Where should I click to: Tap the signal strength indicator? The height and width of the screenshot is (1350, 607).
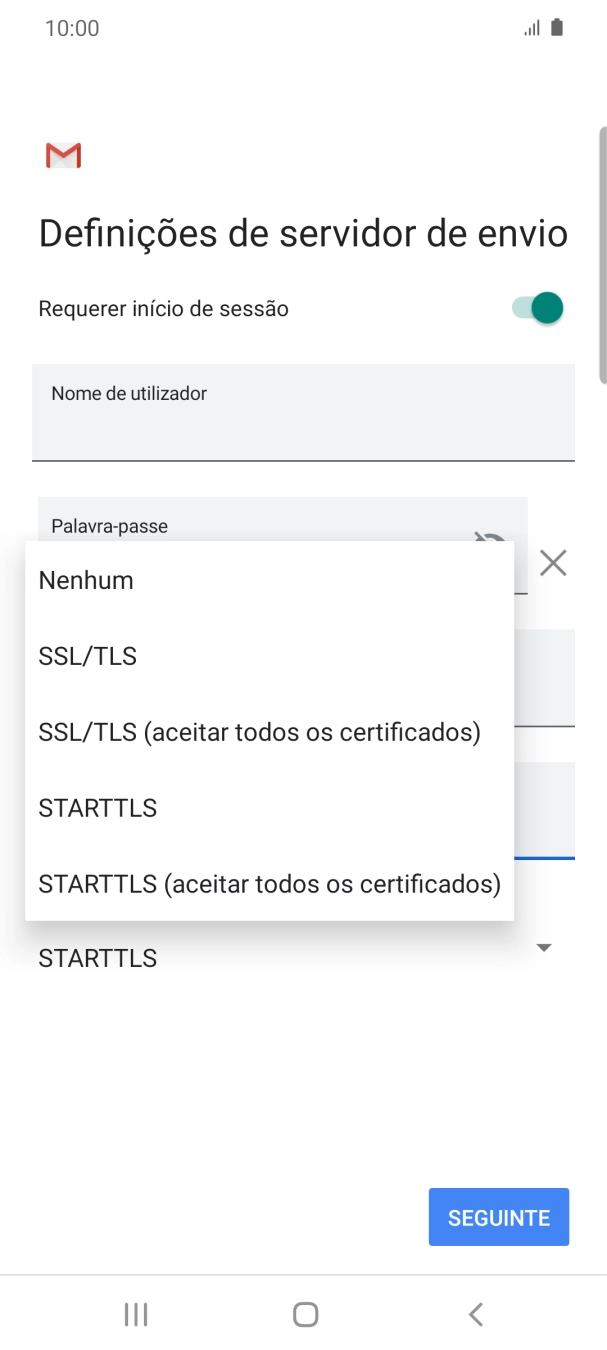coord(531,27)
